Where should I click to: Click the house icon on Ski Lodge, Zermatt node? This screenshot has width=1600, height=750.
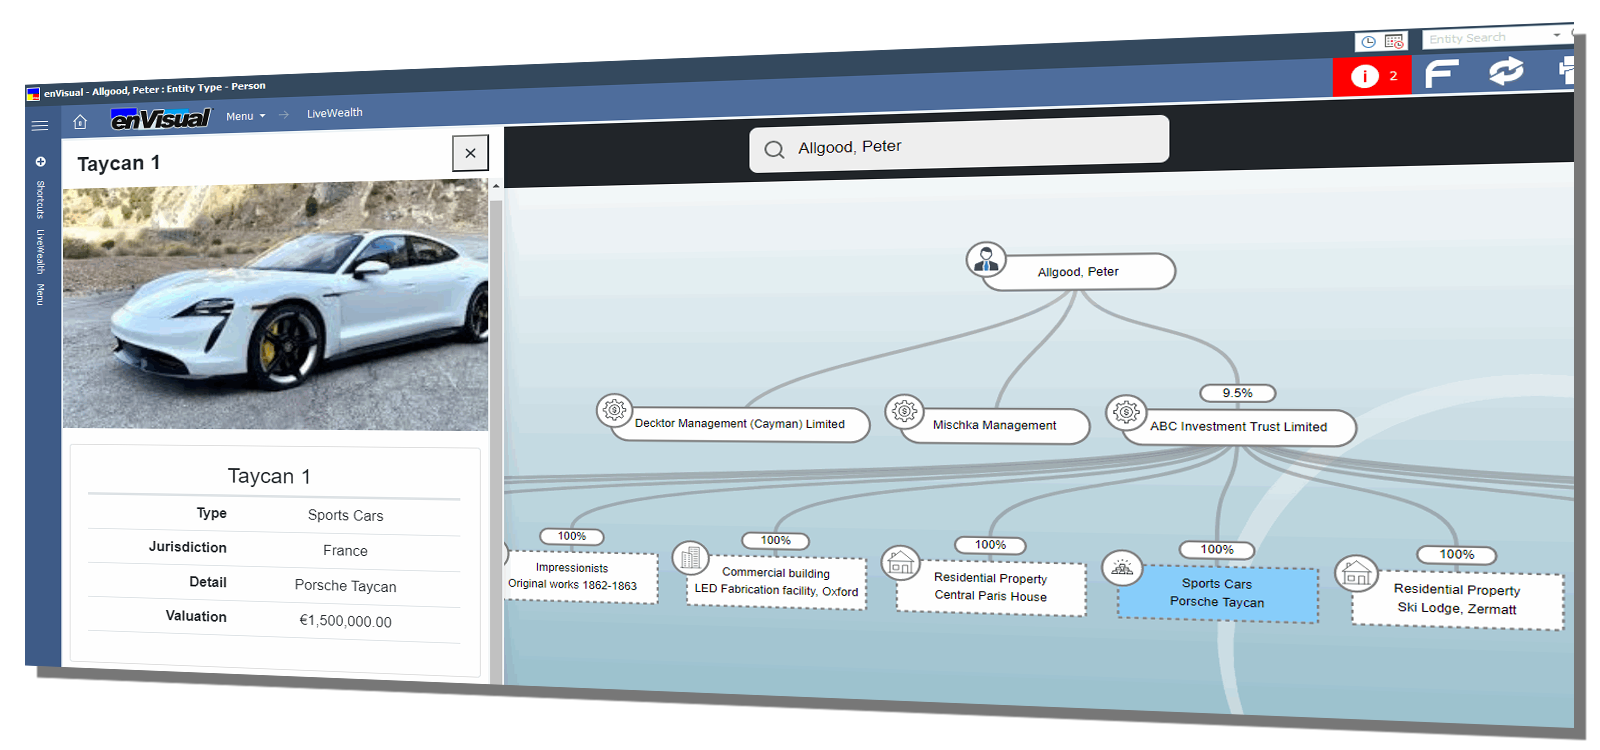point(1356,574)
